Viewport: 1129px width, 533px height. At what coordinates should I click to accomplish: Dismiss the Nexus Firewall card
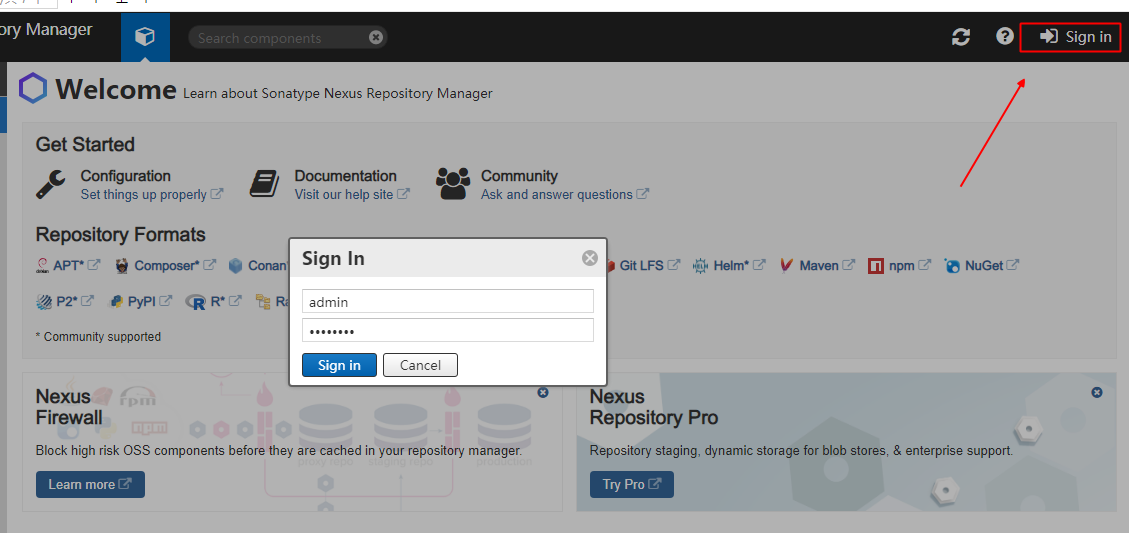click(x=543, y=393)
